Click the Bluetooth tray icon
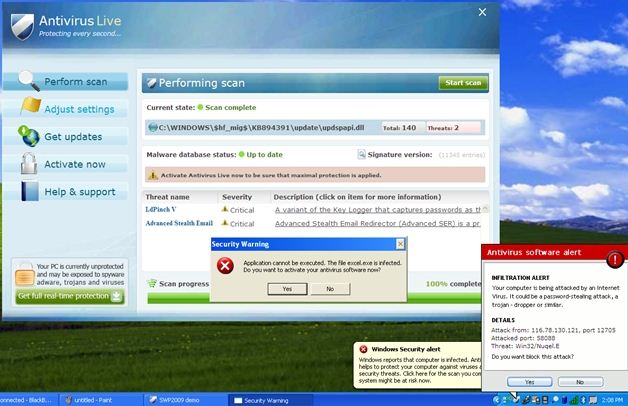 pyautogui.click(x=584, y=400)
